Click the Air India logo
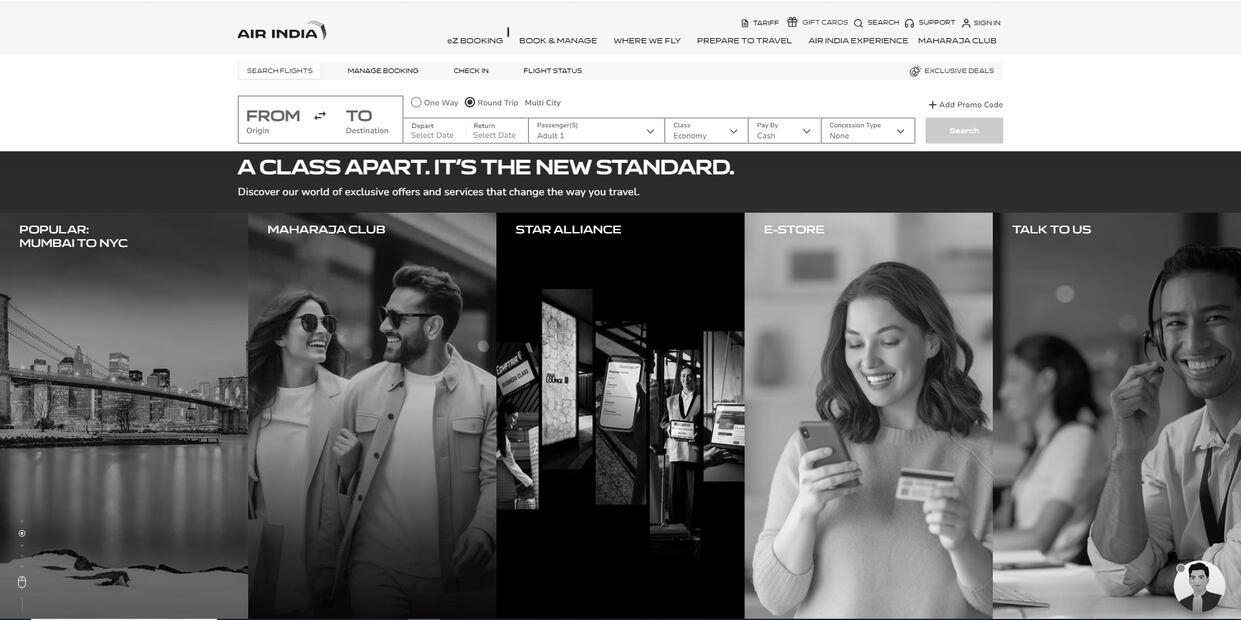1241x620 pixels. click(281, 31)
